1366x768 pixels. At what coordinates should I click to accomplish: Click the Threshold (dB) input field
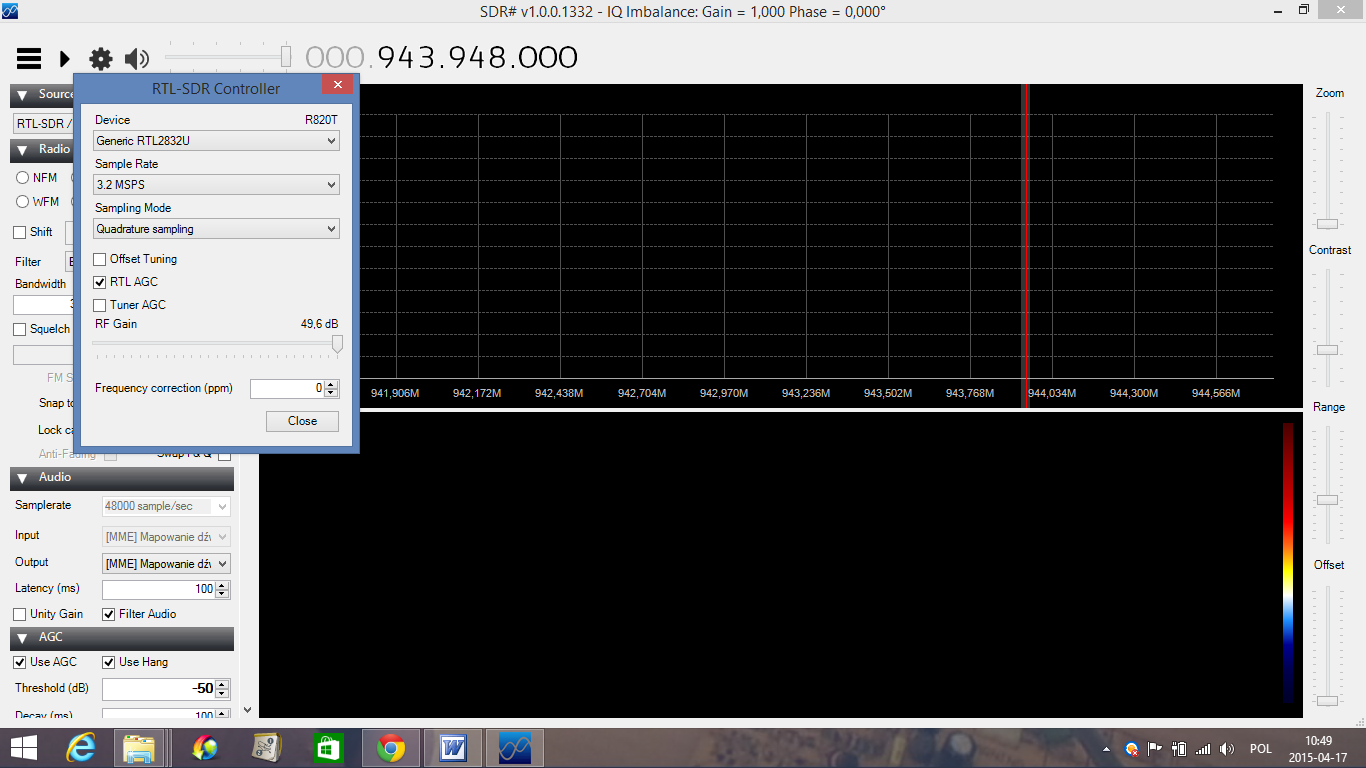[x=159, y=689]
